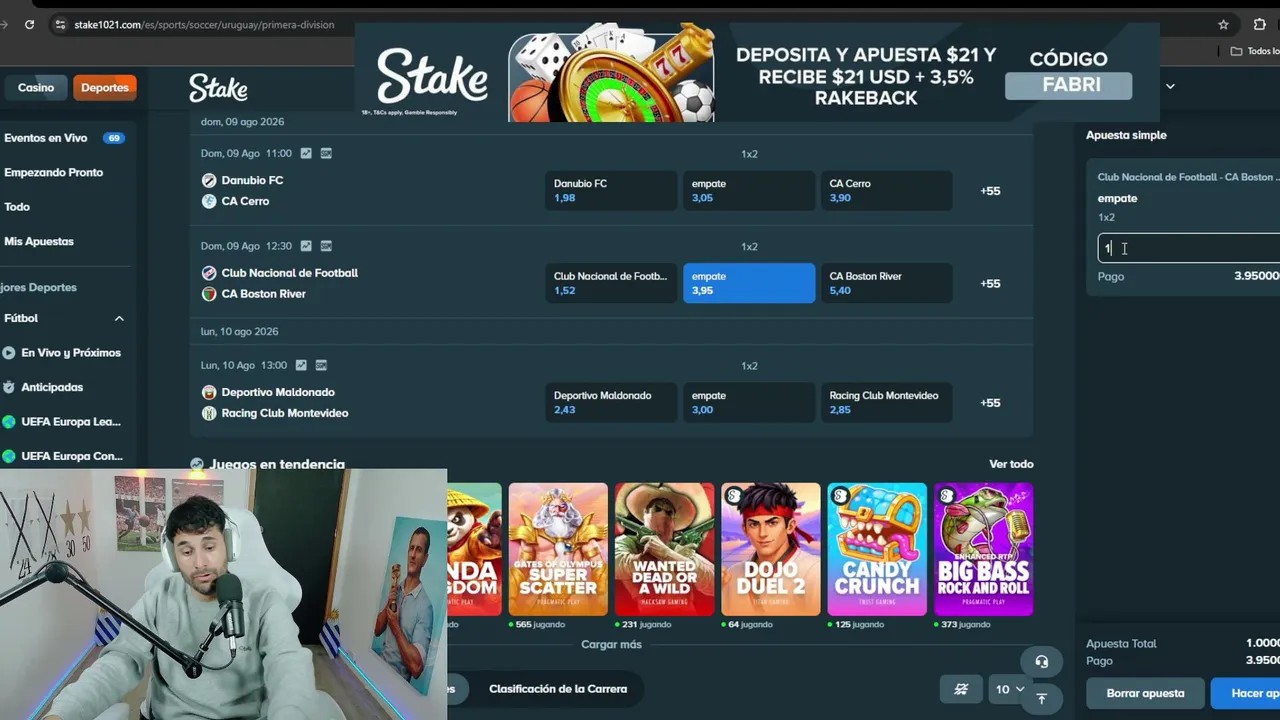Viewport: 1280px width, 720px height.
Task: Click the CA Boston River crest
Action: tap(209, 294)
